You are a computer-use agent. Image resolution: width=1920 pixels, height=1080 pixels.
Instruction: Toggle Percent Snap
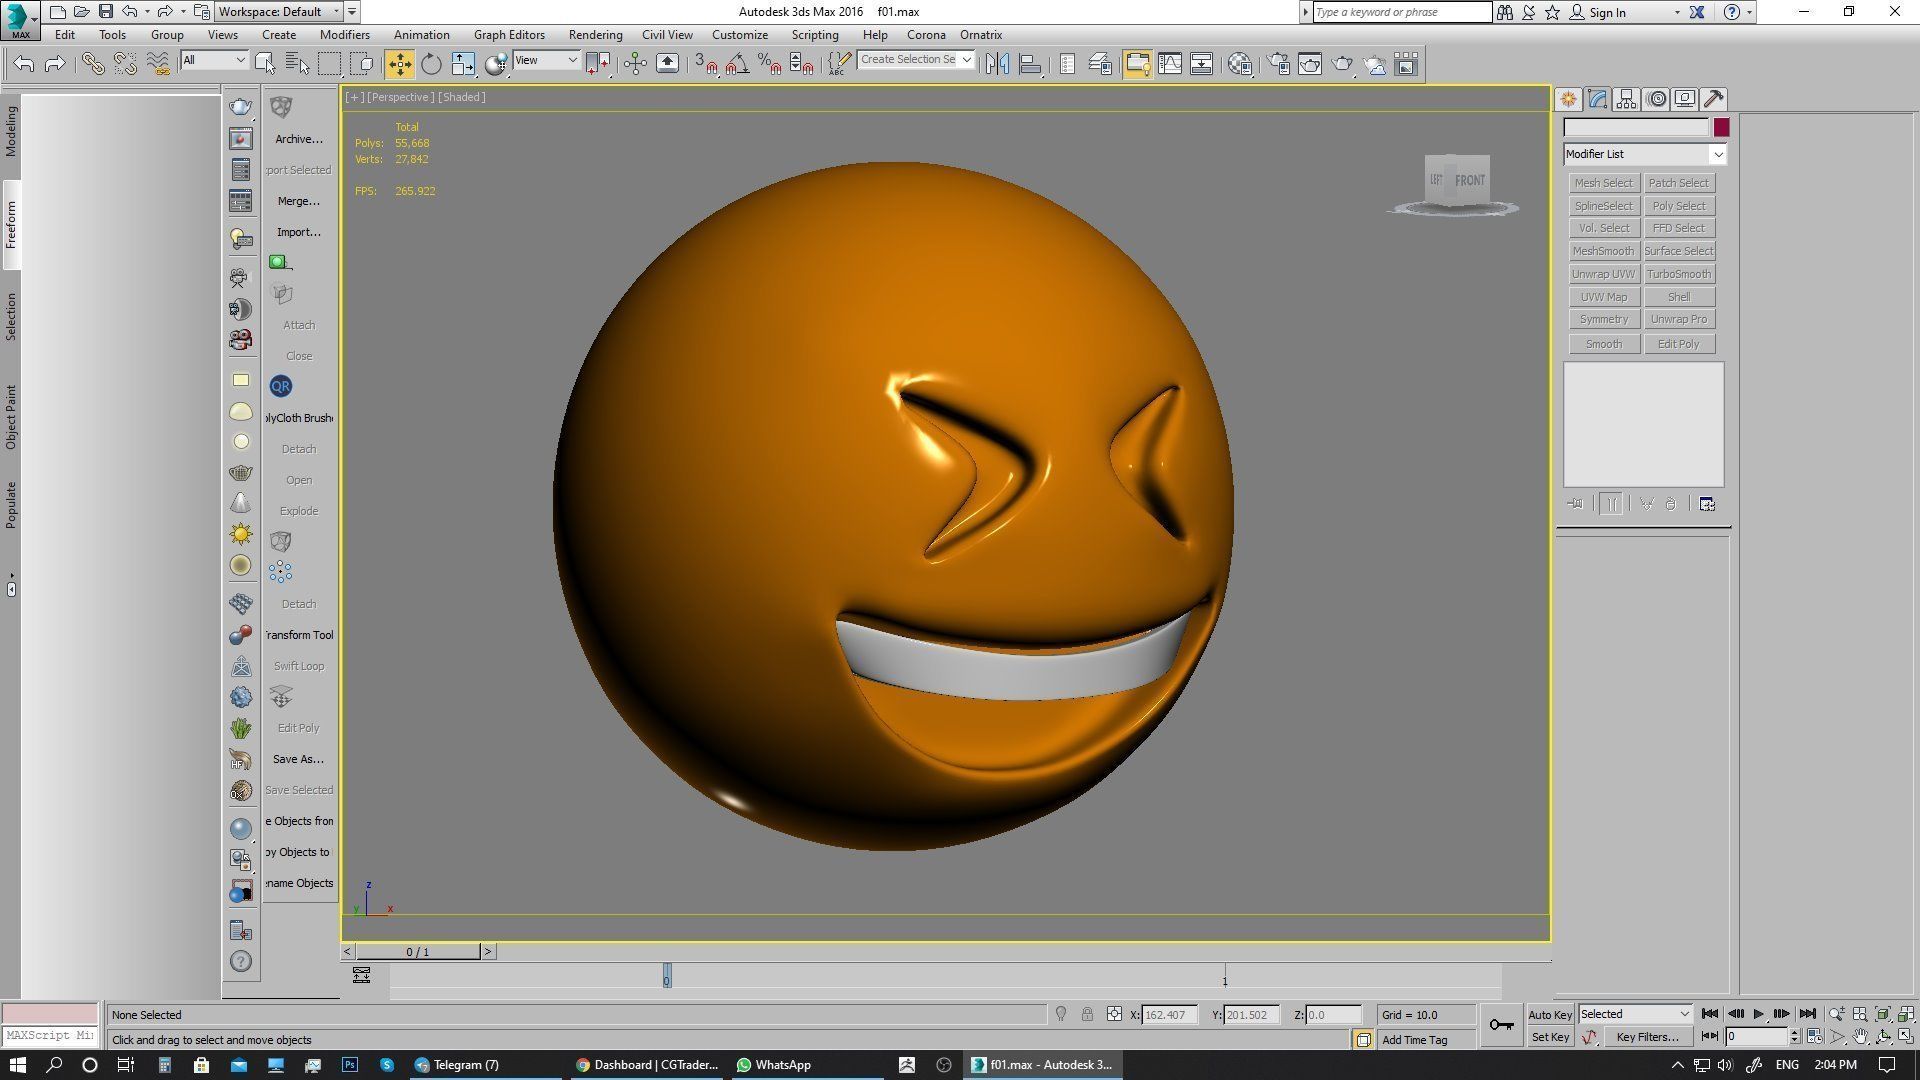(x=770, y=64)
